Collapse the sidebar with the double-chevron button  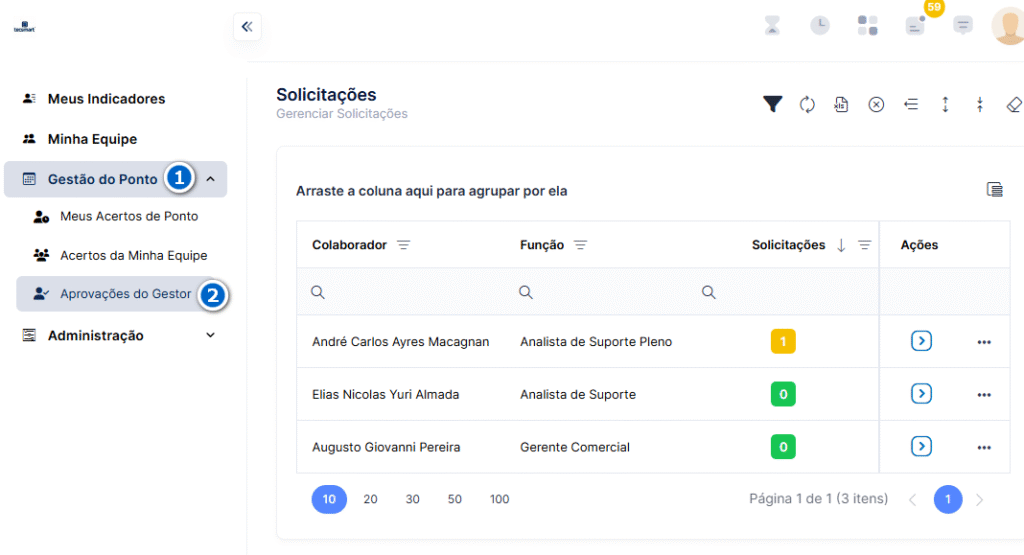[x=247, y=27]
